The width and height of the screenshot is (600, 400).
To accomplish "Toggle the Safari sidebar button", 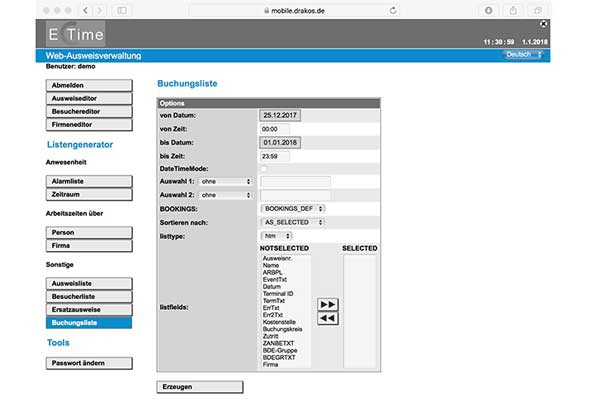I will [x=123, y=9].
